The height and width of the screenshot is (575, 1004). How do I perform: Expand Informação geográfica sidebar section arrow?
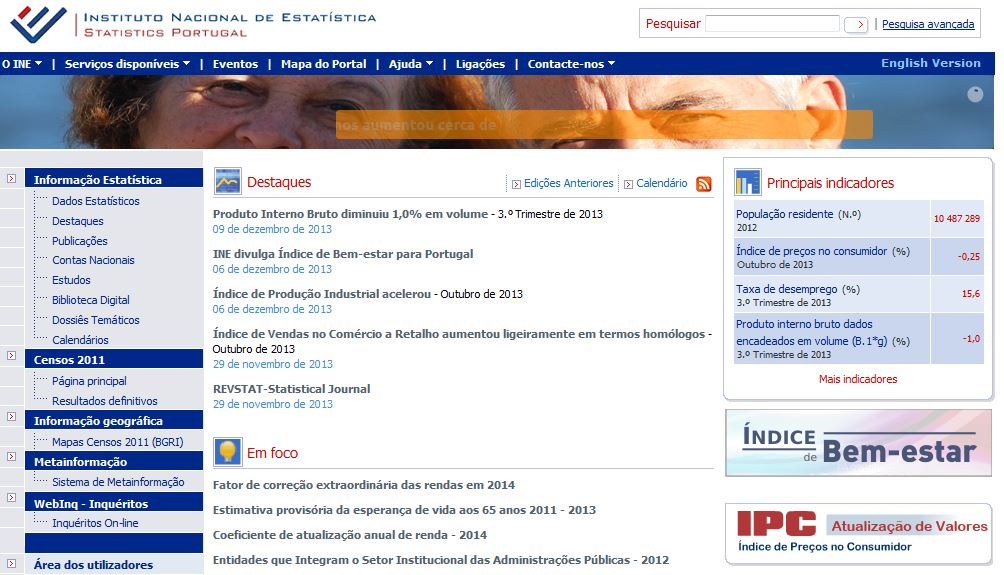12,417
